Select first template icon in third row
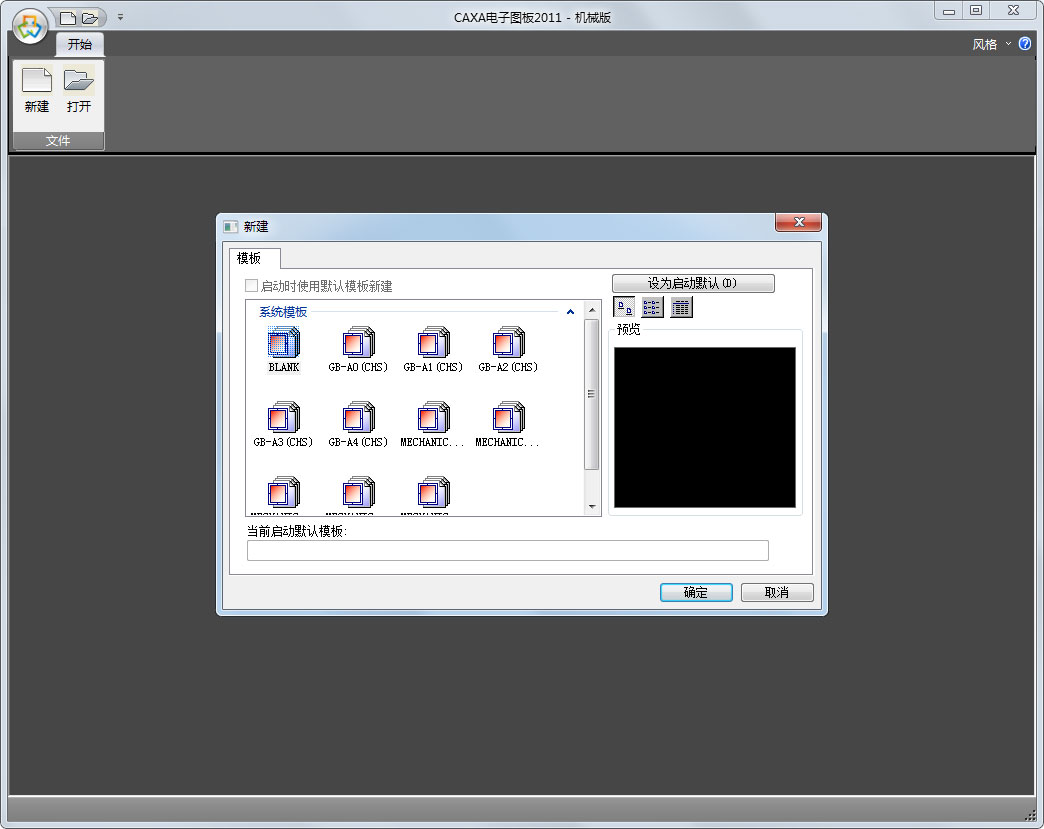This screenshot has width=1044, height=829. [x=284, y=493]
